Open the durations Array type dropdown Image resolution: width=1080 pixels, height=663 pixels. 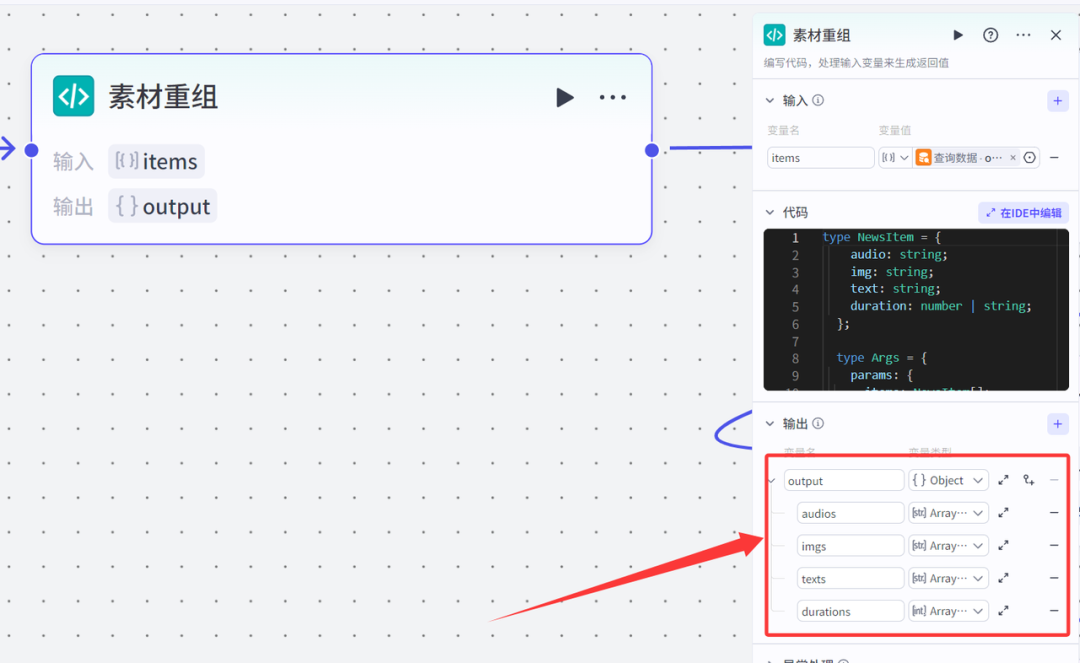click(x=948, y=611)
